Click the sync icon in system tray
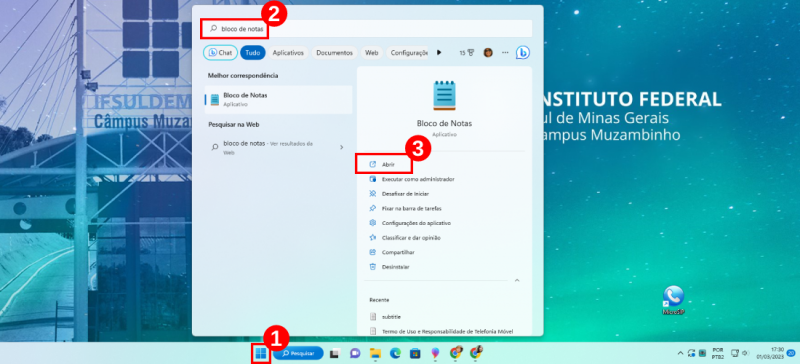 pos(692,353)
